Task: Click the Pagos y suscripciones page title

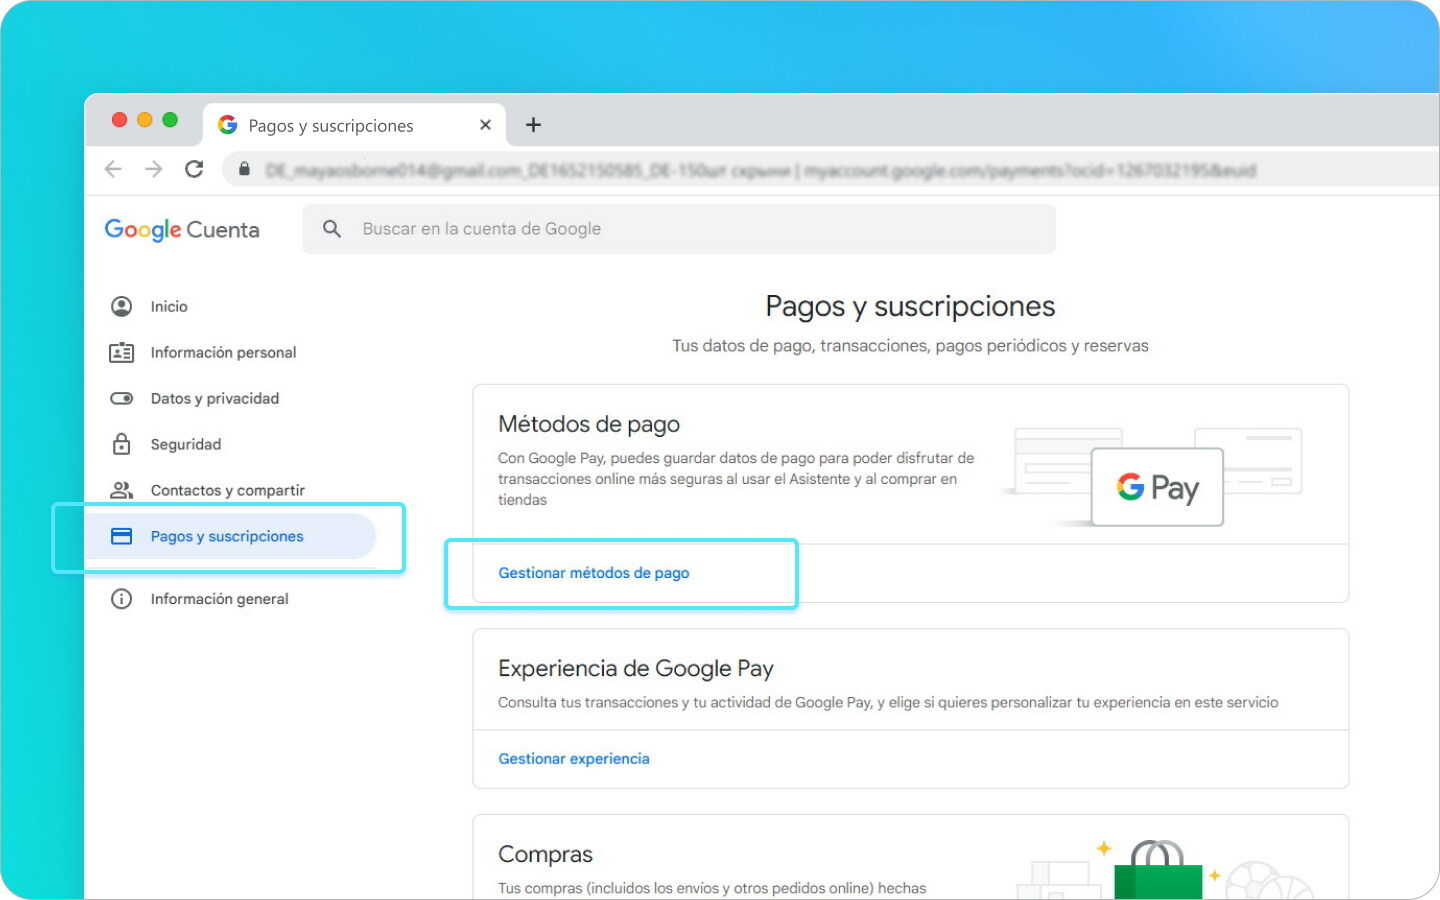Action: [910, 306]
